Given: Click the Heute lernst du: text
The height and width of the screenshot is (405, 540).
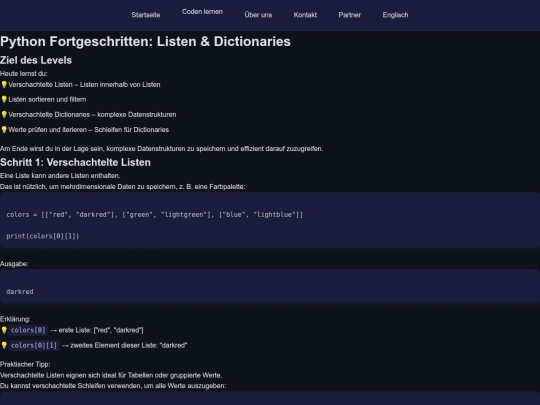Looking at the screenshot, I should [x=24, y=74].
